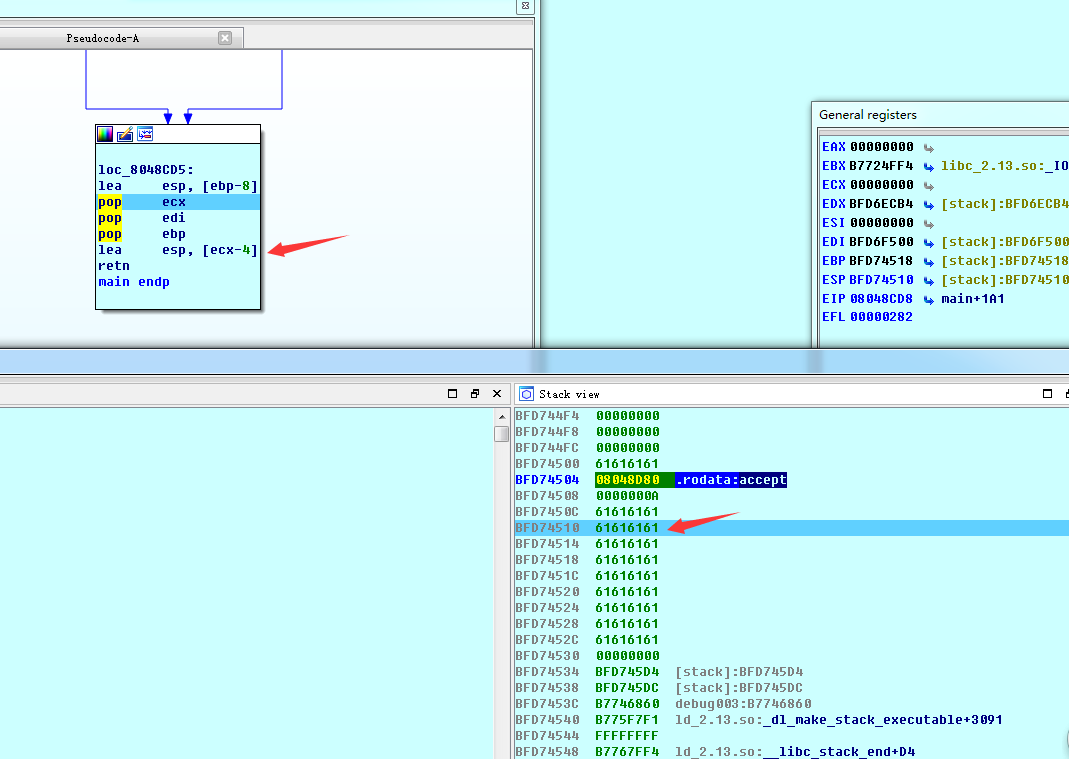1069x759 pixels.
Task: Click the edit/pencil icon in graph block header
Action: click(125, 134)
